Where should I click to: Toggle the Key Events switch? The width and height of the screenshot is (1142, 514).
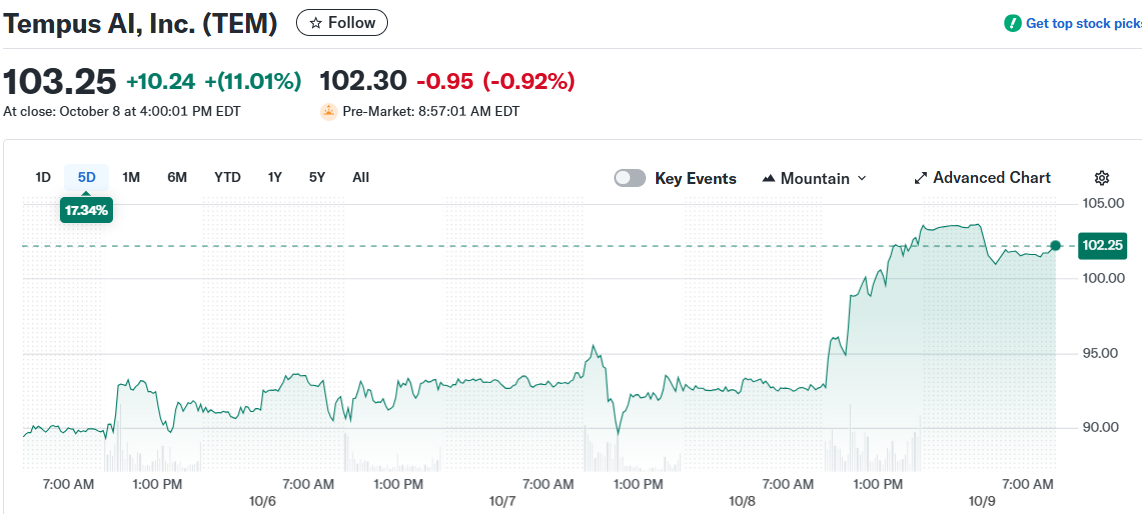tap(630, 178)
